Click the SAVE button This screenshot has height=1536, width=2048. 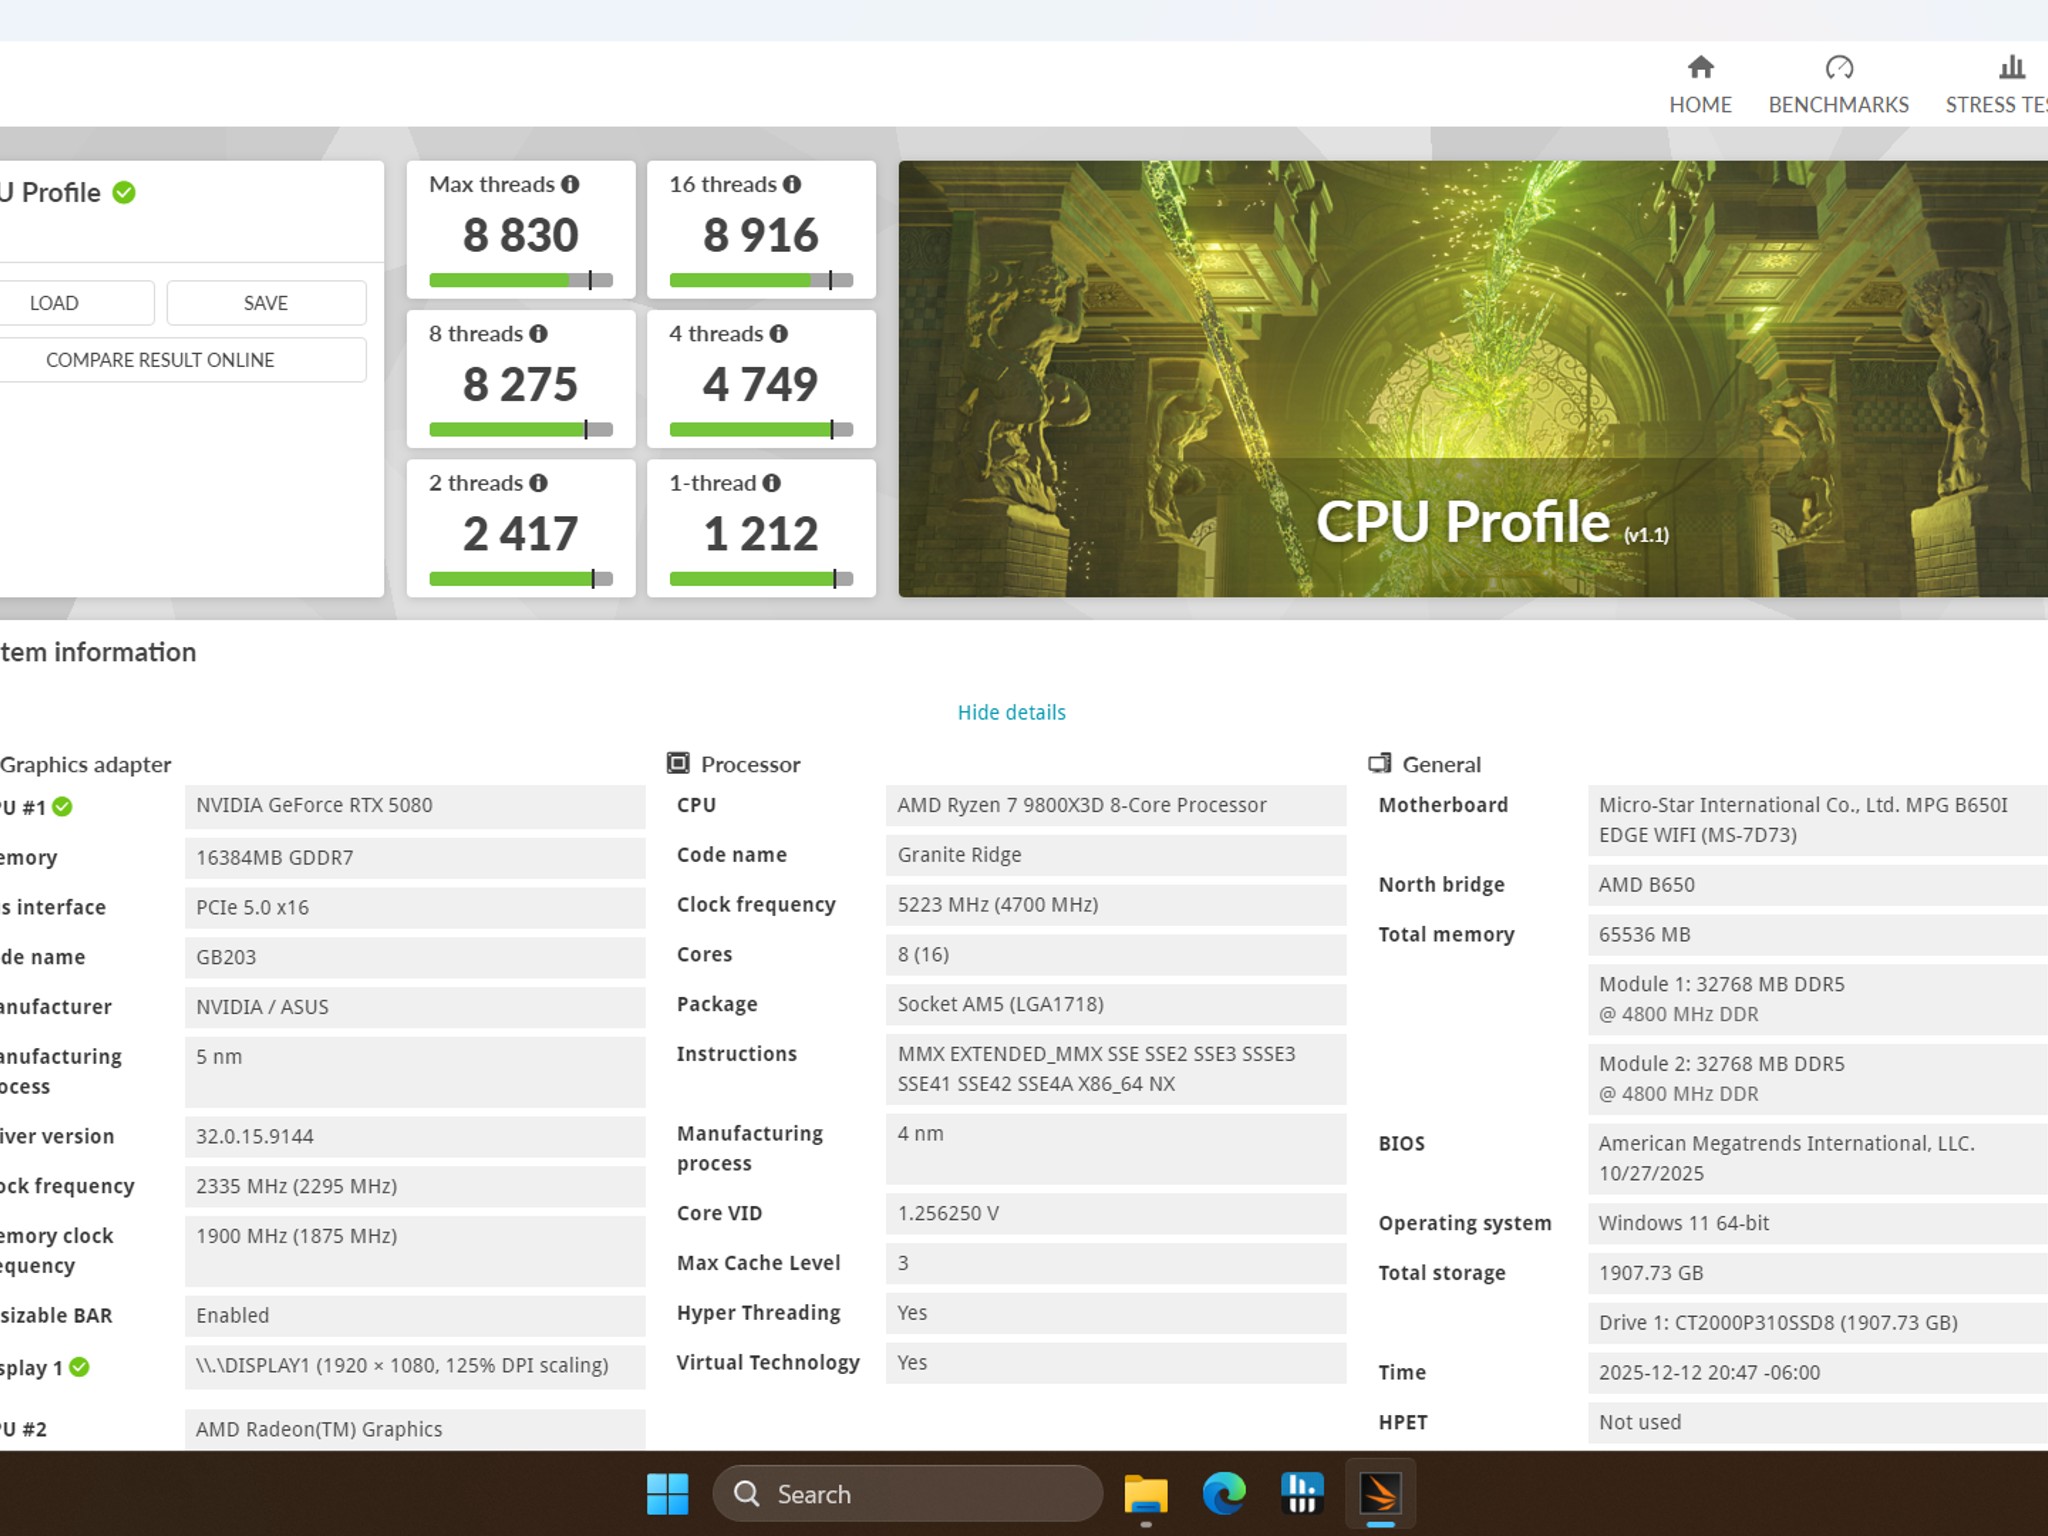(266, 303)
